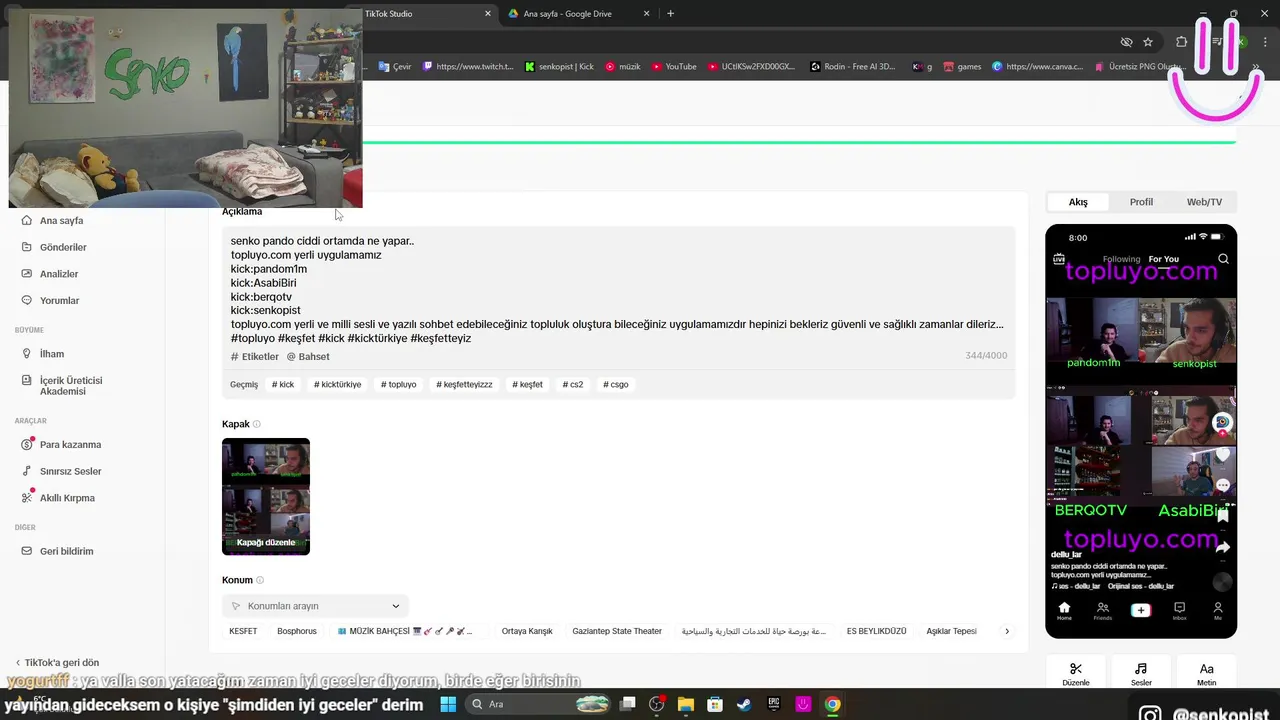Select the # csgo hashtag chip

pos(616,385)
